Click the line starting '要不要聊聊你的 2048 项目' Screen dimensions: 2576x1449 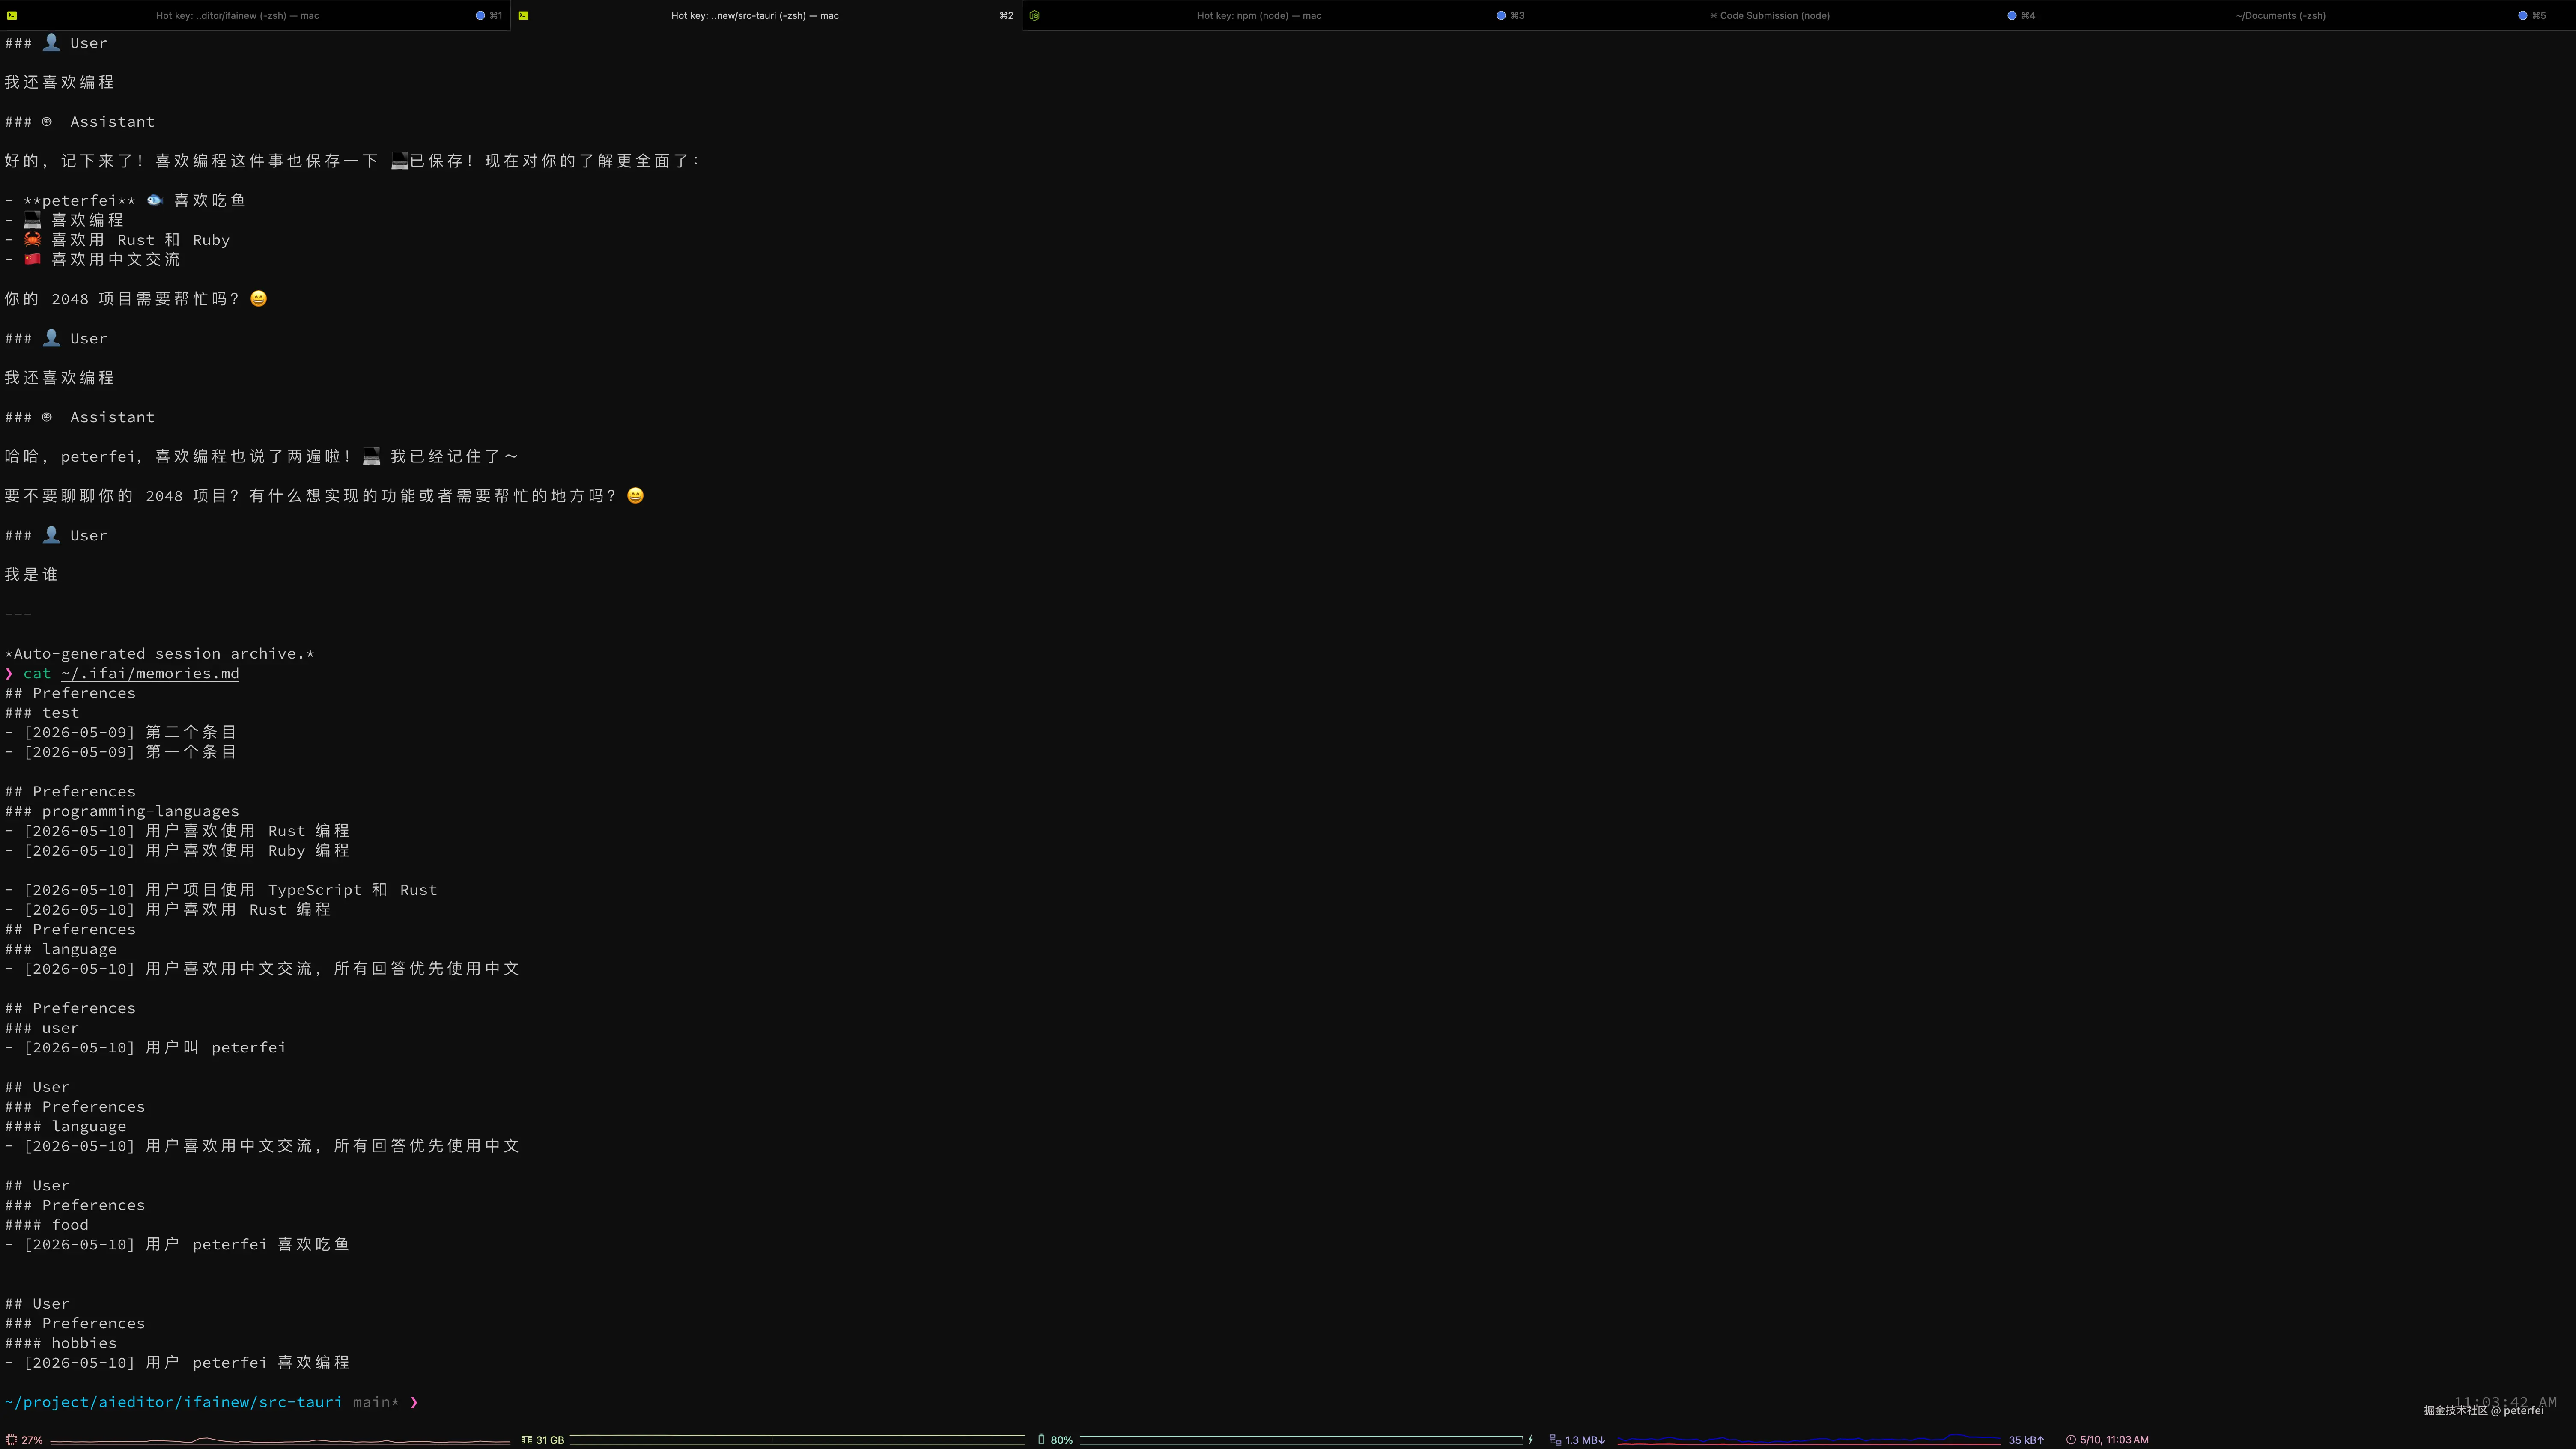325,496
